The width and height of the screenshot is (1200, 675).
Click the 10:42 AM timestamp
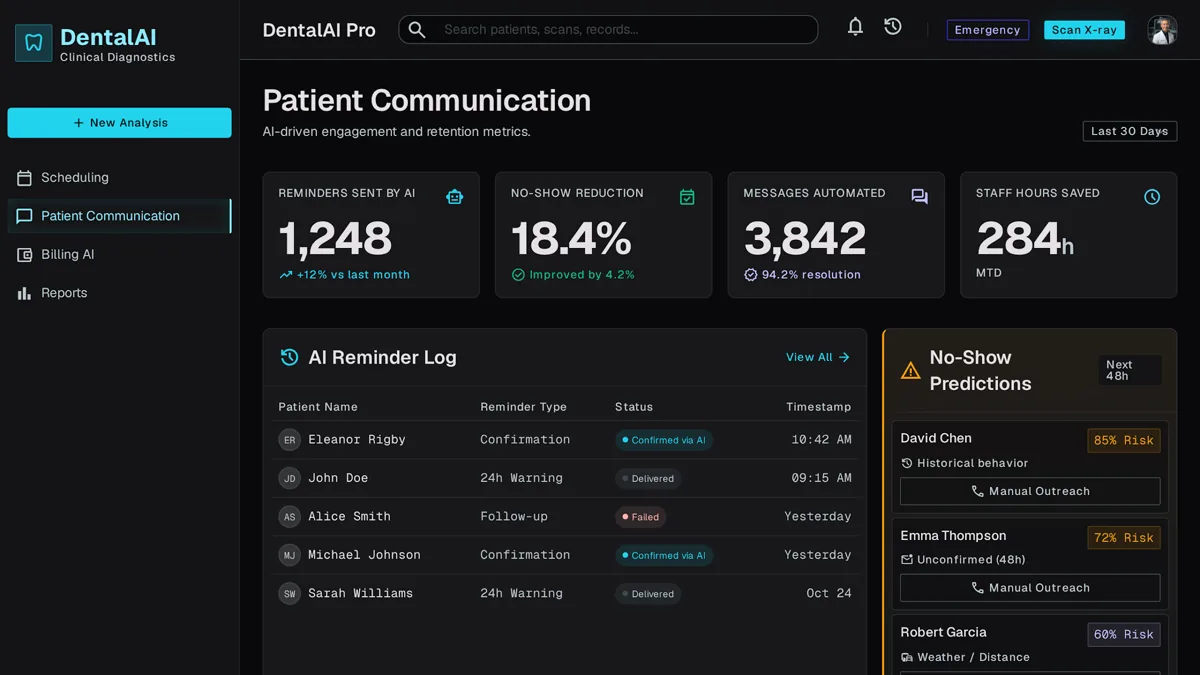[x=821, y=440]
